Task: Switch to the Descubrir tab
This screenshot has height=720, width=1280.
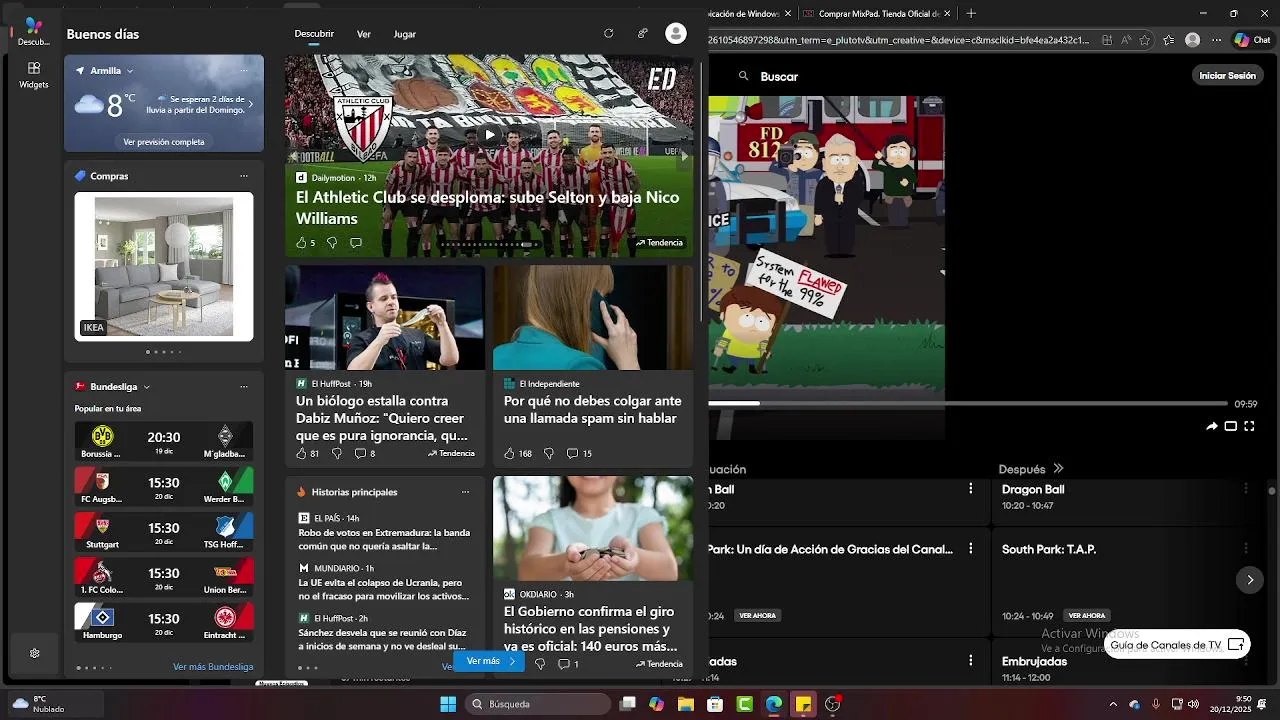Action: click(314, 34)
